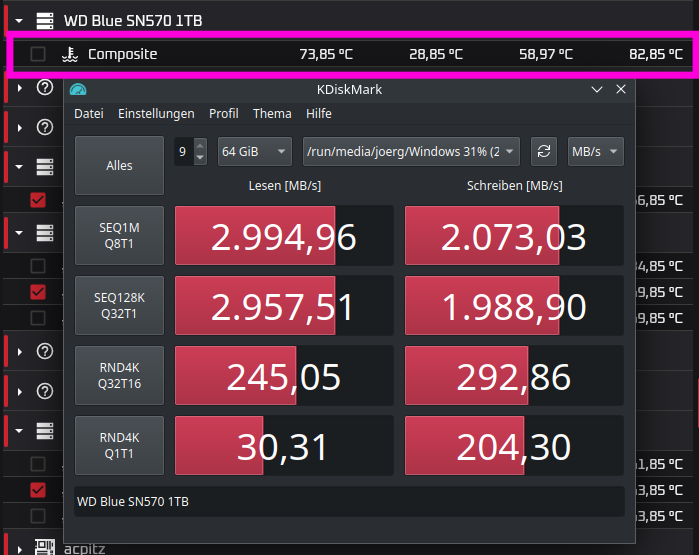Click the Composite thermometer sensor icon
Viewport: 699px width, 555px height.
pyautogui.click(x=70, y=54)
